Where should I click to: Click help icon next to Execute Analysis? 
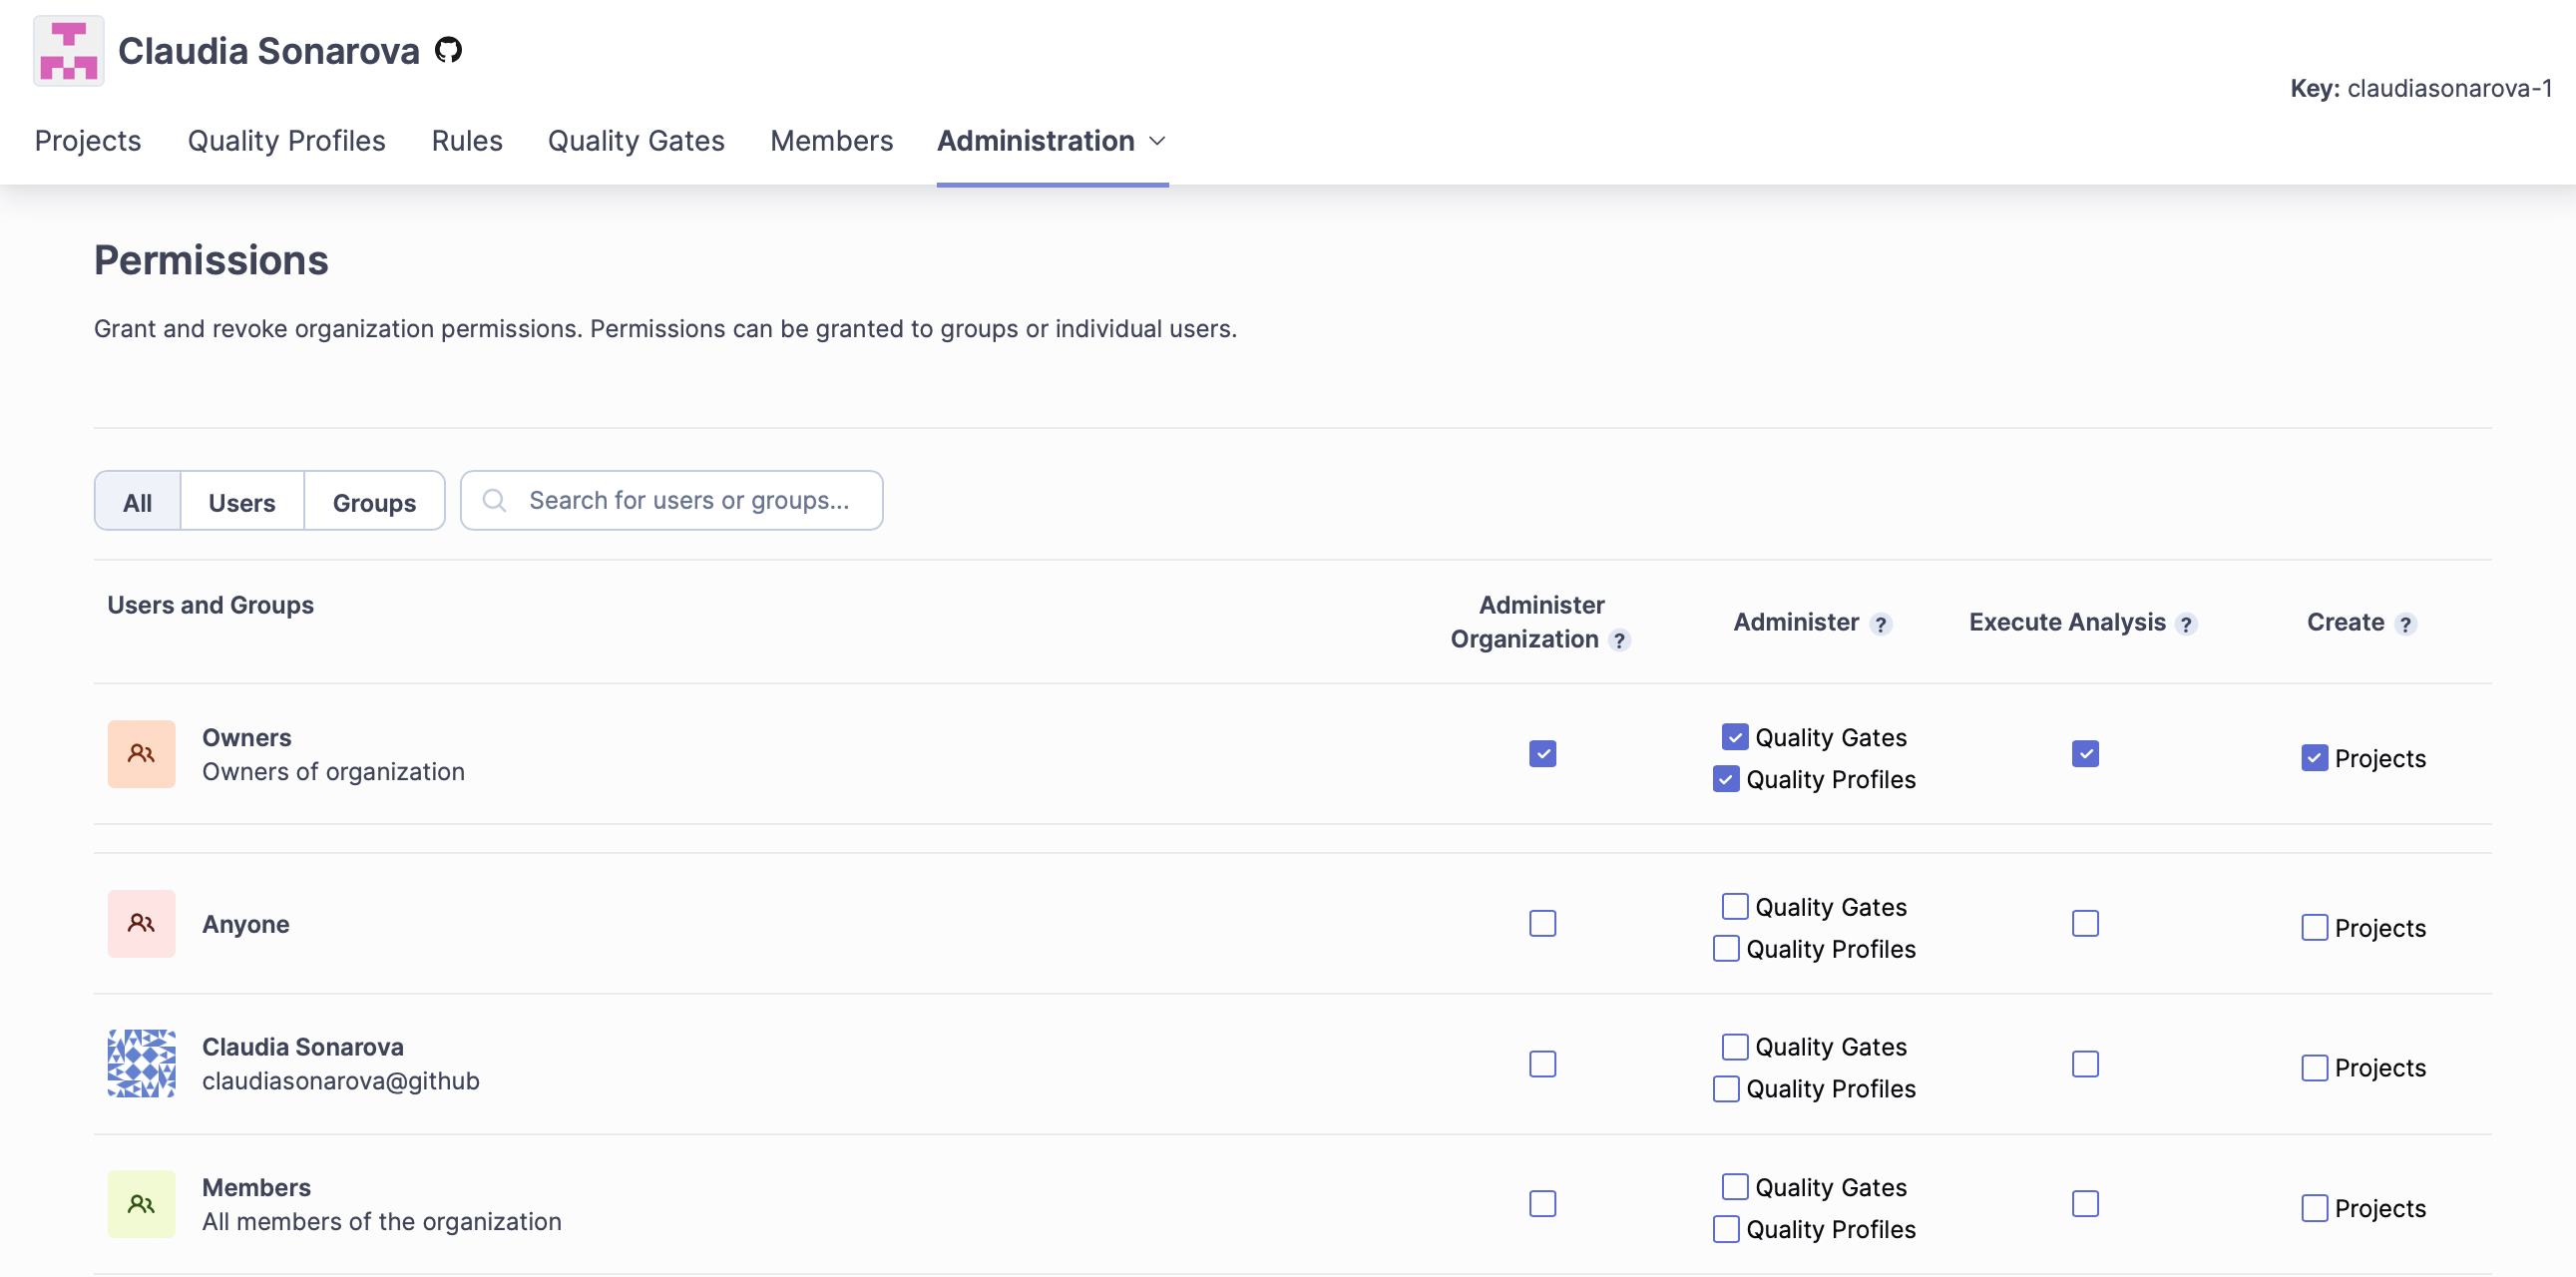tap(2186, 624)
